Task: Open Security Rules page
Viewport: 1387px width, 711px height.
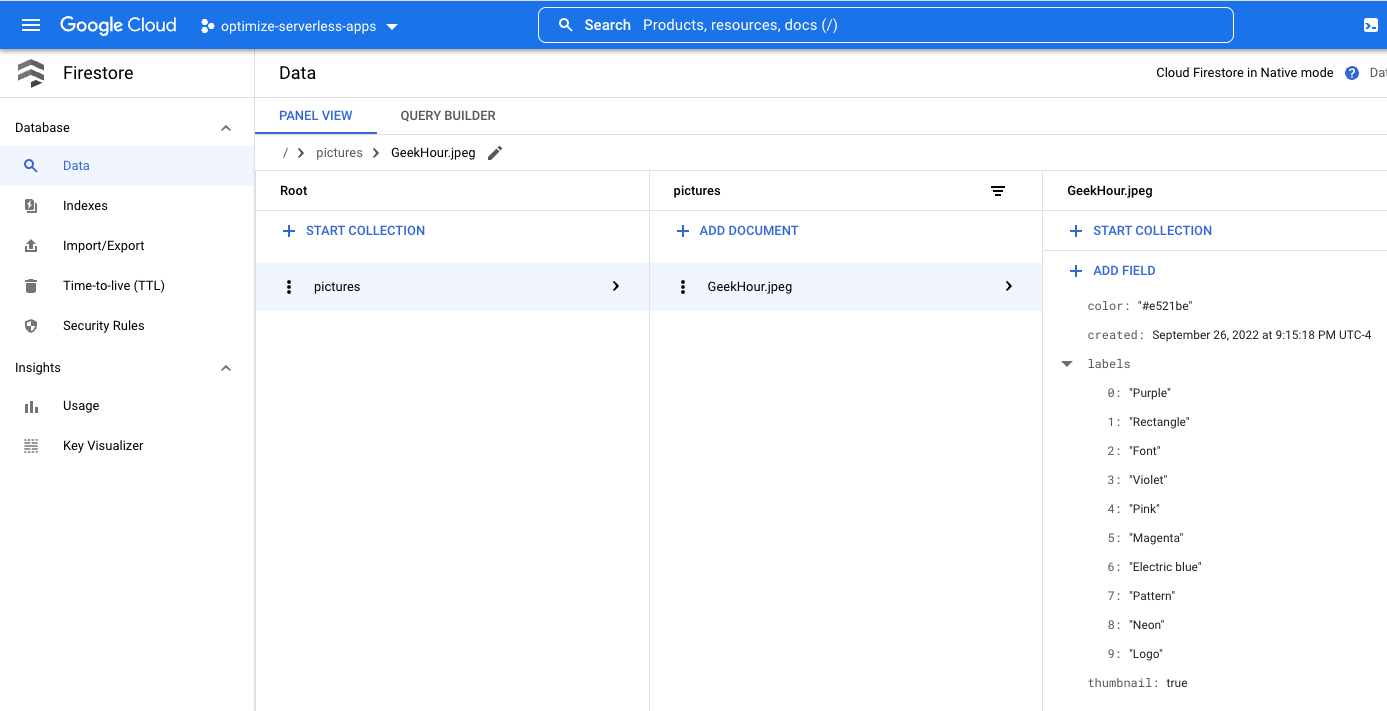Action: coord(103,326)
